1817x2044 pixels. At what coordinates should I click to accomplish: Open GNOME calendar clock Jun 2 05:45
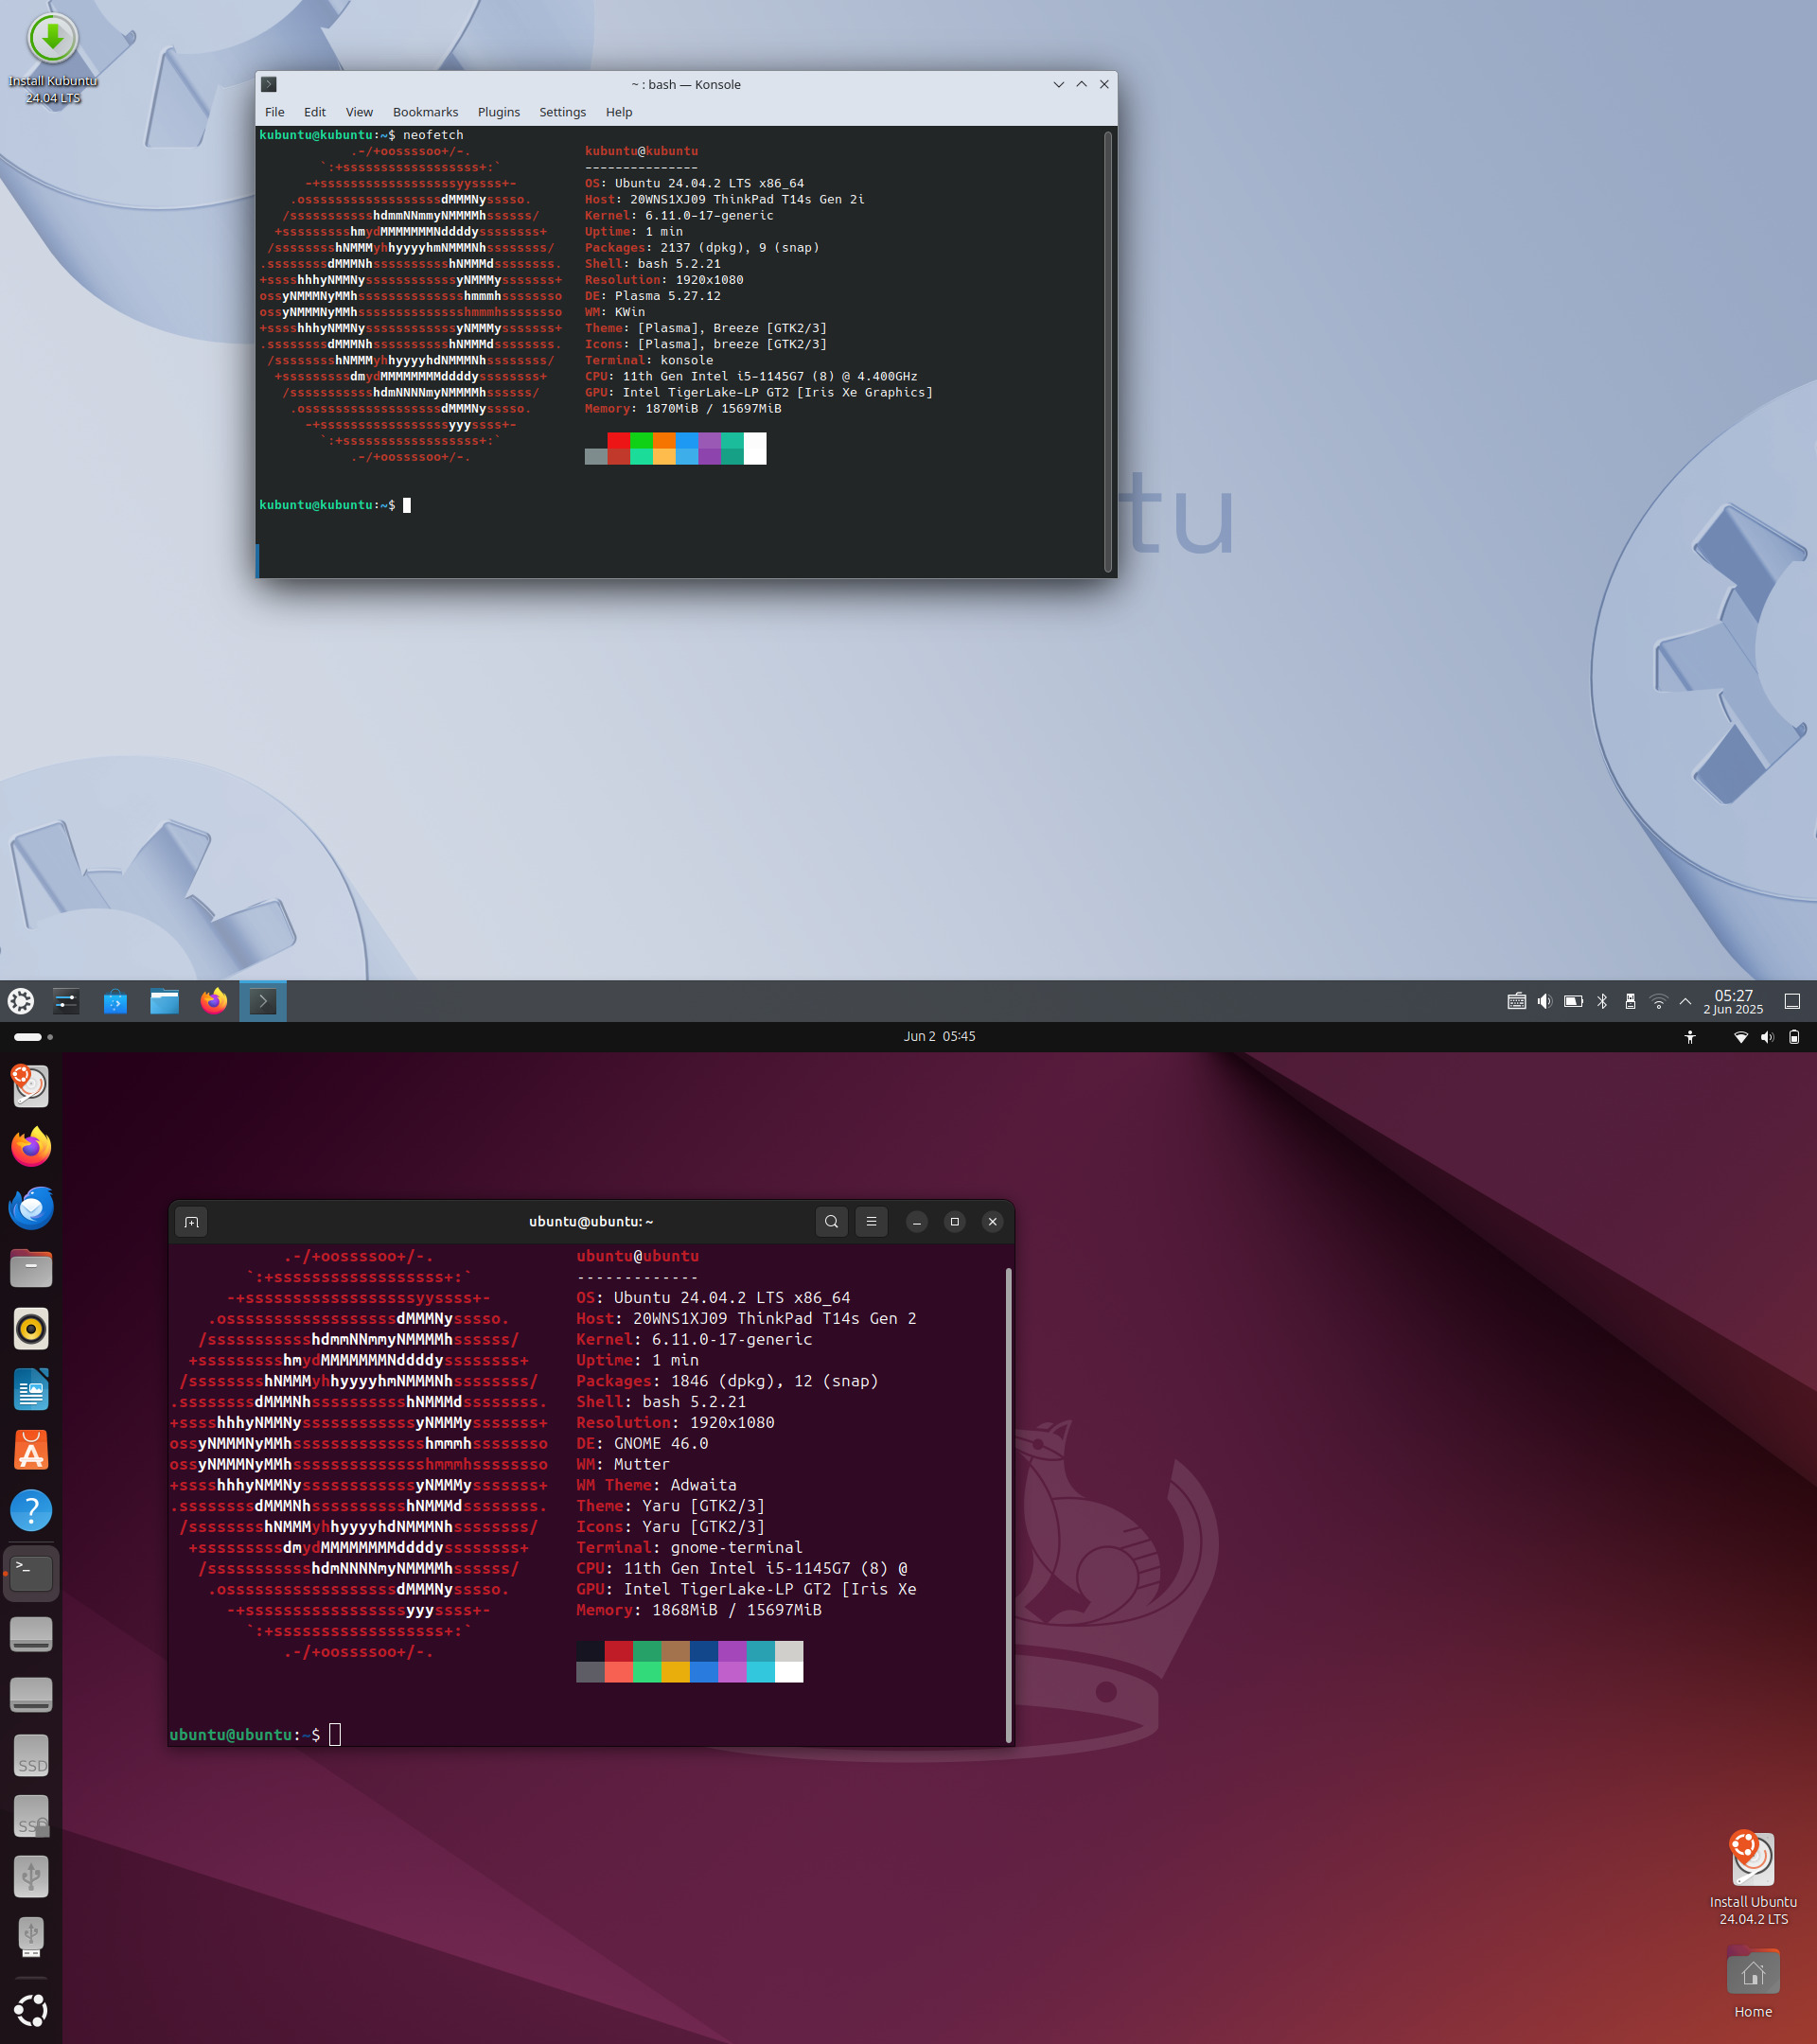click(x=939, y=1036)
